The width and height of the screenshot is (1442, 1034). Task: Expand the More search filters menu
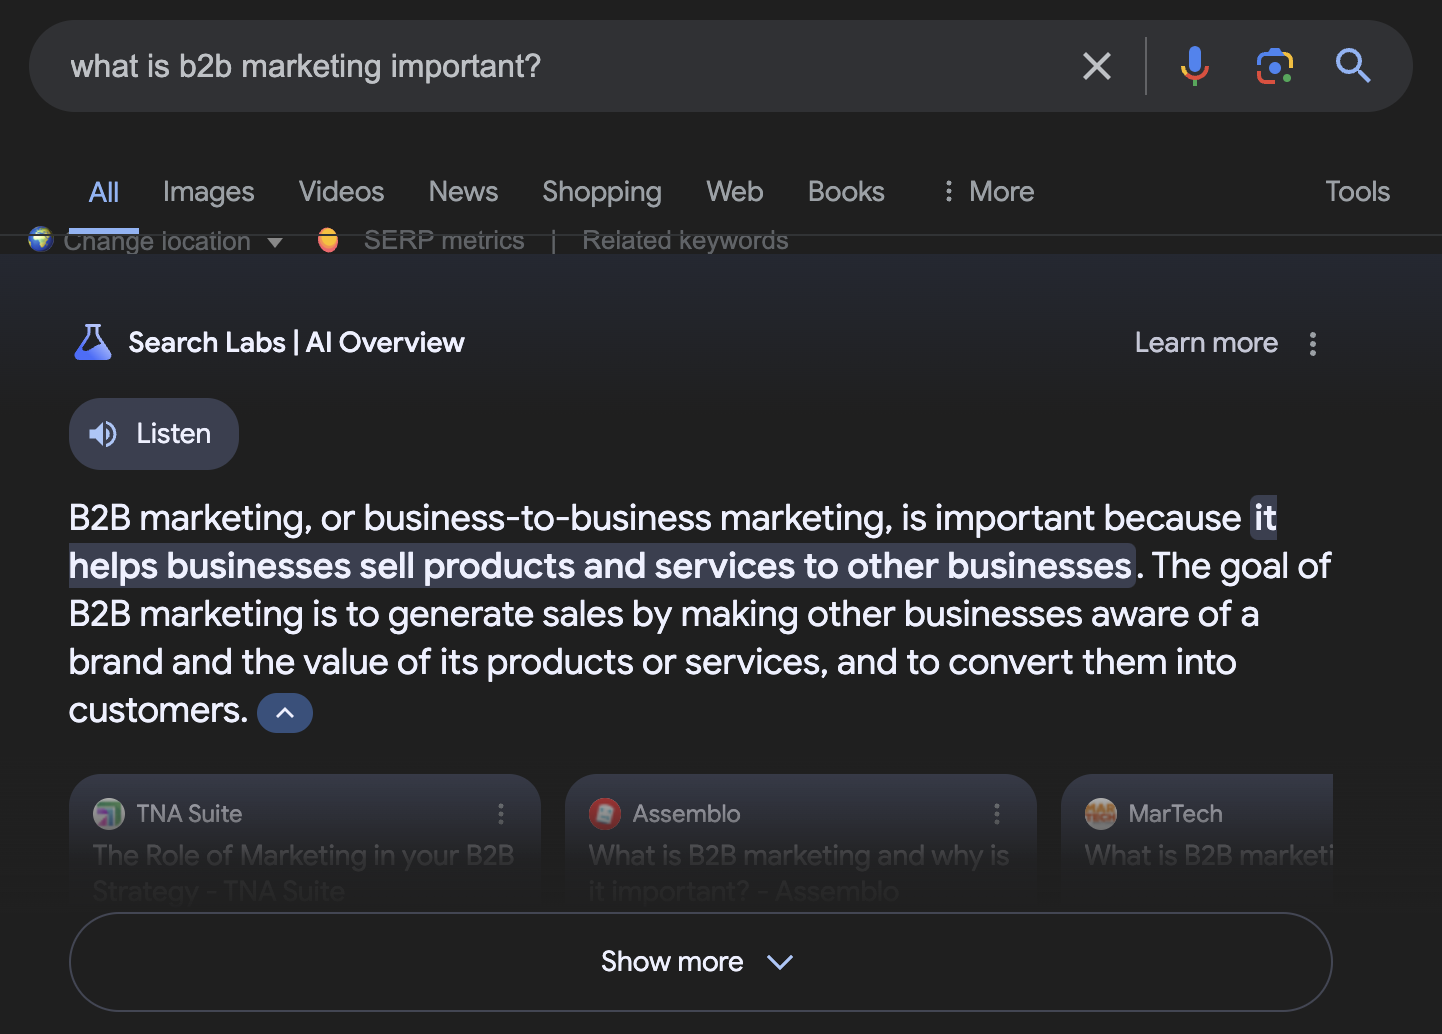[x=988, y=192]
